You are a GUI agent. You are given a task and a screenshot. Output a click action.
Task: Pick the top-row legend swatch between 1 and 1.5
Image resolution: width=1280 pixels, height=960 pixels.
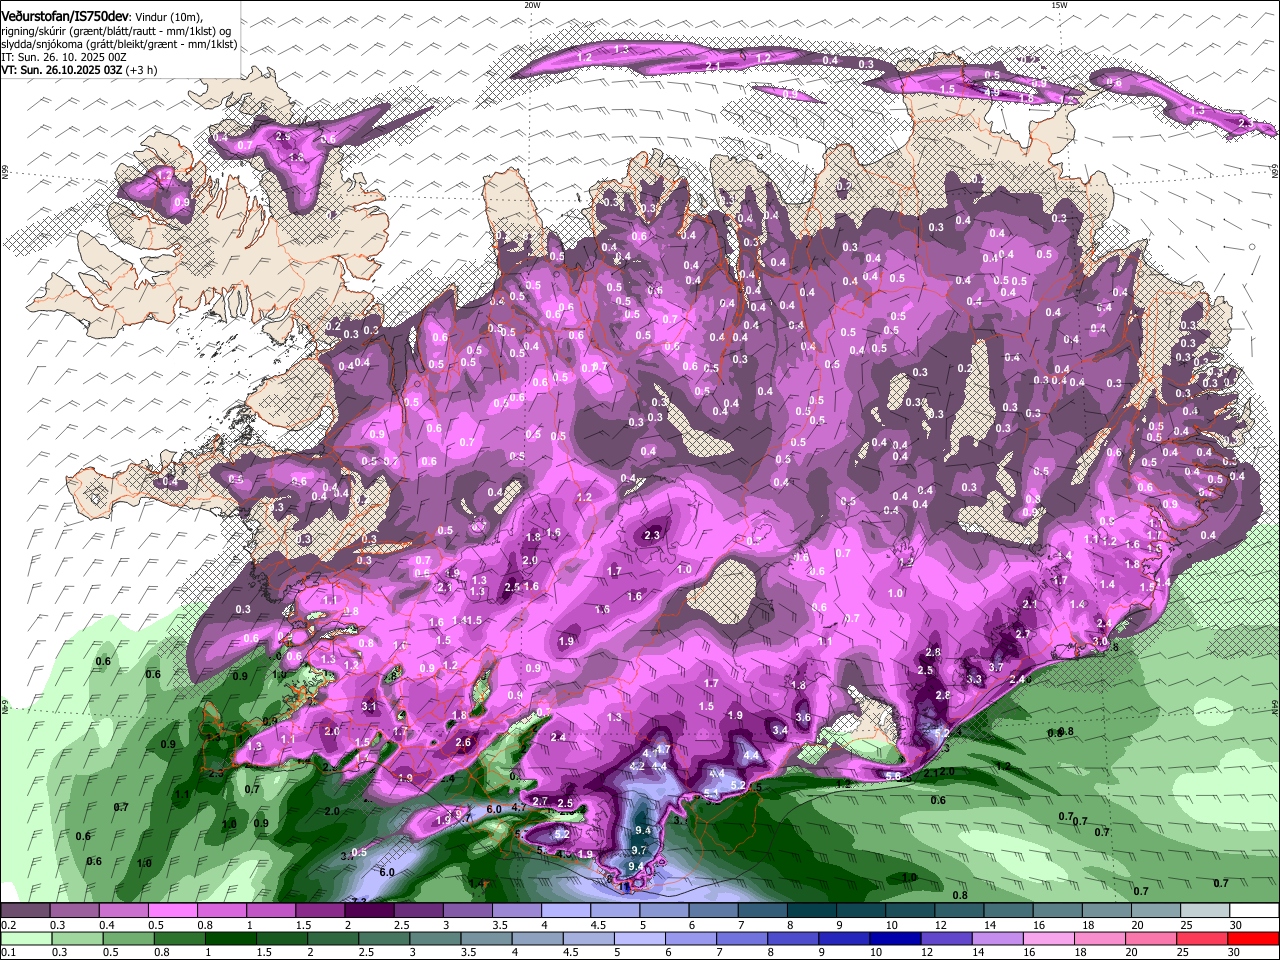[271, 910]
